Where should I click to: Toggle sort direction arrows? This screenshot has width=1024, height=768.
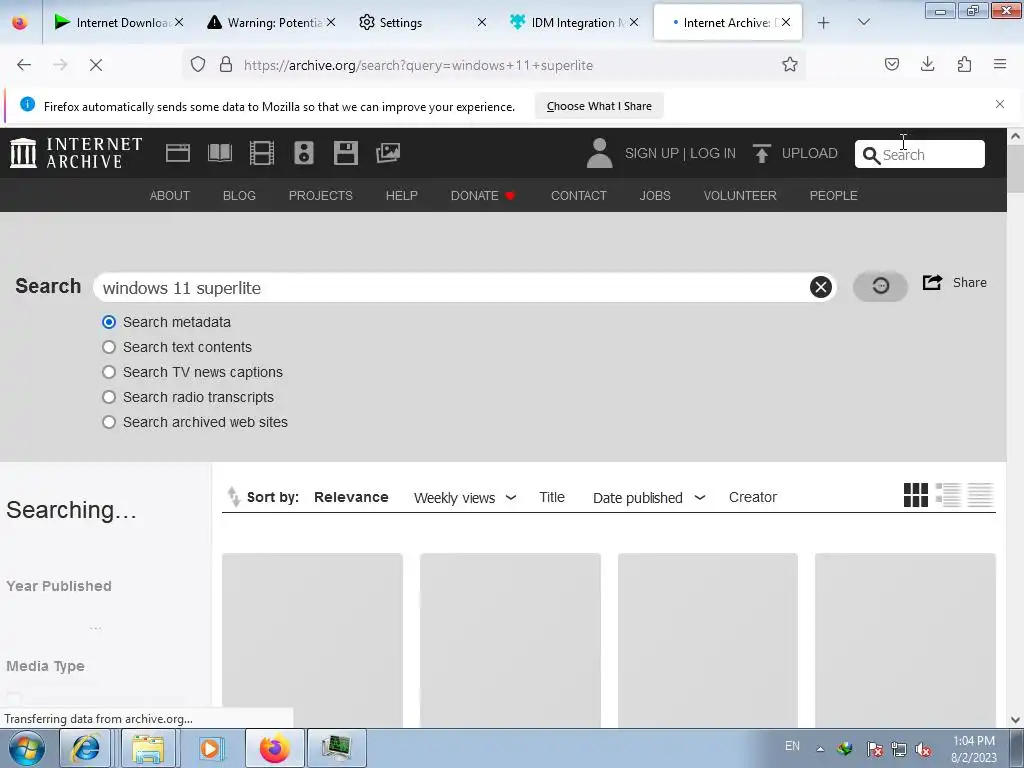(x=233, y=497)
